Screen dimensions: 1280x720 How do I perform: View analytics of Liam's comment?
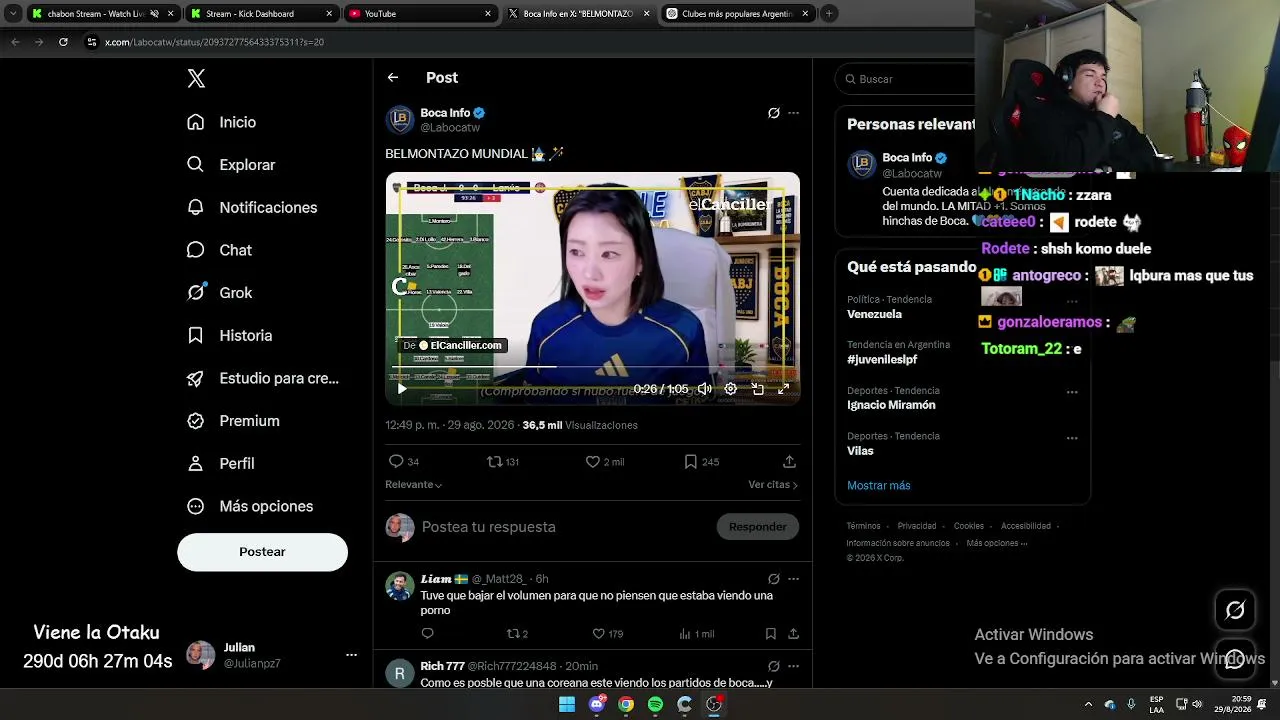point(696,634)
